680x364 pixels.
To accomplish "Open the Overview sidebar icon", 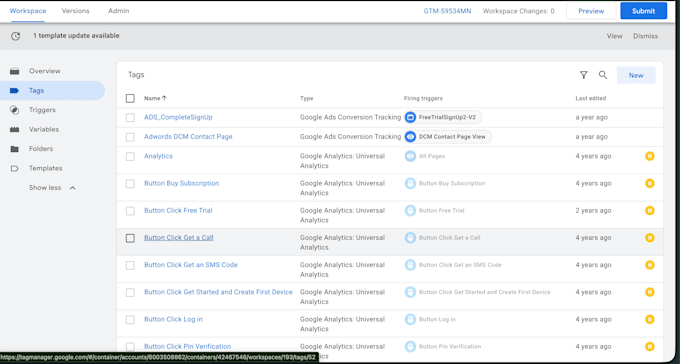I will pos(14,71).
